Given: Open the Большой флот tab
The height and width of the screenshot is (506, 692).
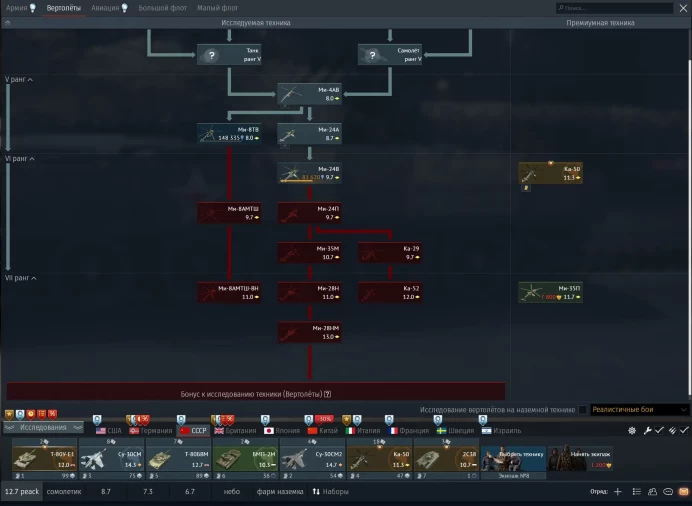Looking at the screenshot, I should pos(162,8).
